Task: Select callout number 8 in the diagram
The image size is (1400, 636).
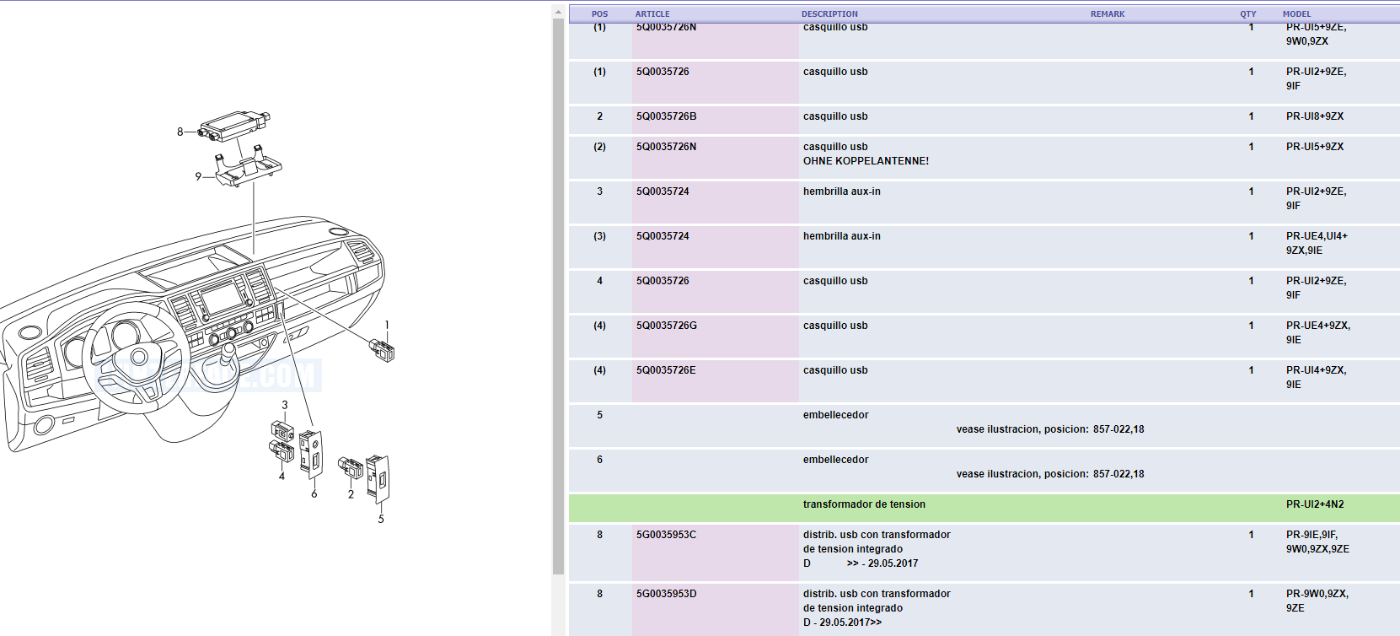Action: [x=181, y=132]
